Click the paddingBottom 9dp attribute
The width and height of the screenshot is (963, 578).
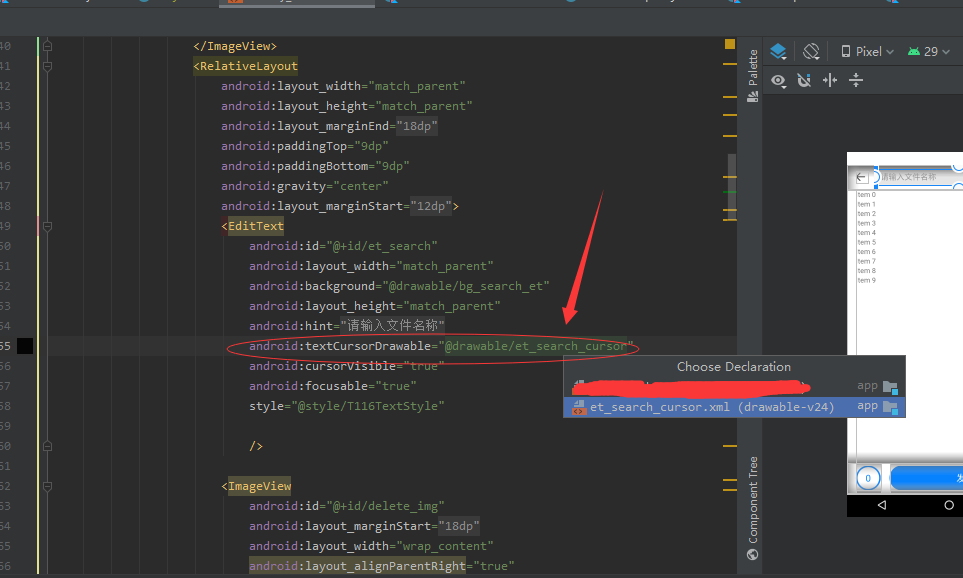(315, 166)
